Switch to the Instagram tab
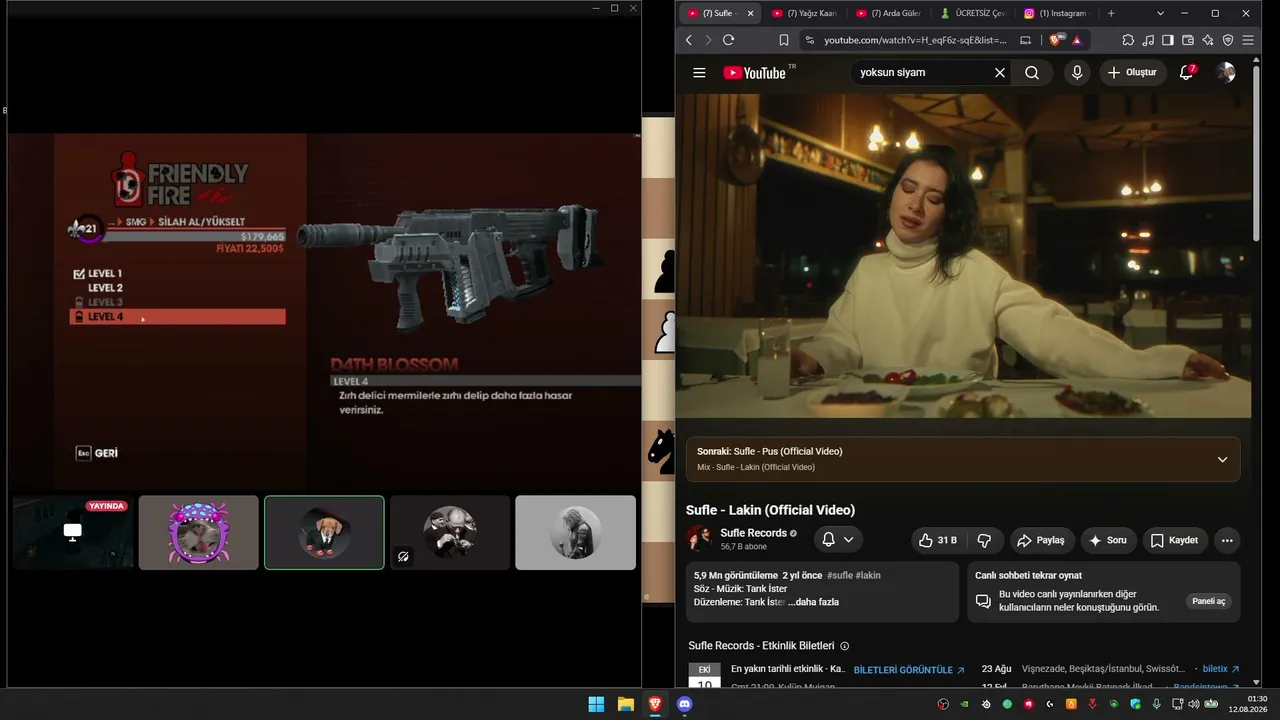 (1056, 13)
